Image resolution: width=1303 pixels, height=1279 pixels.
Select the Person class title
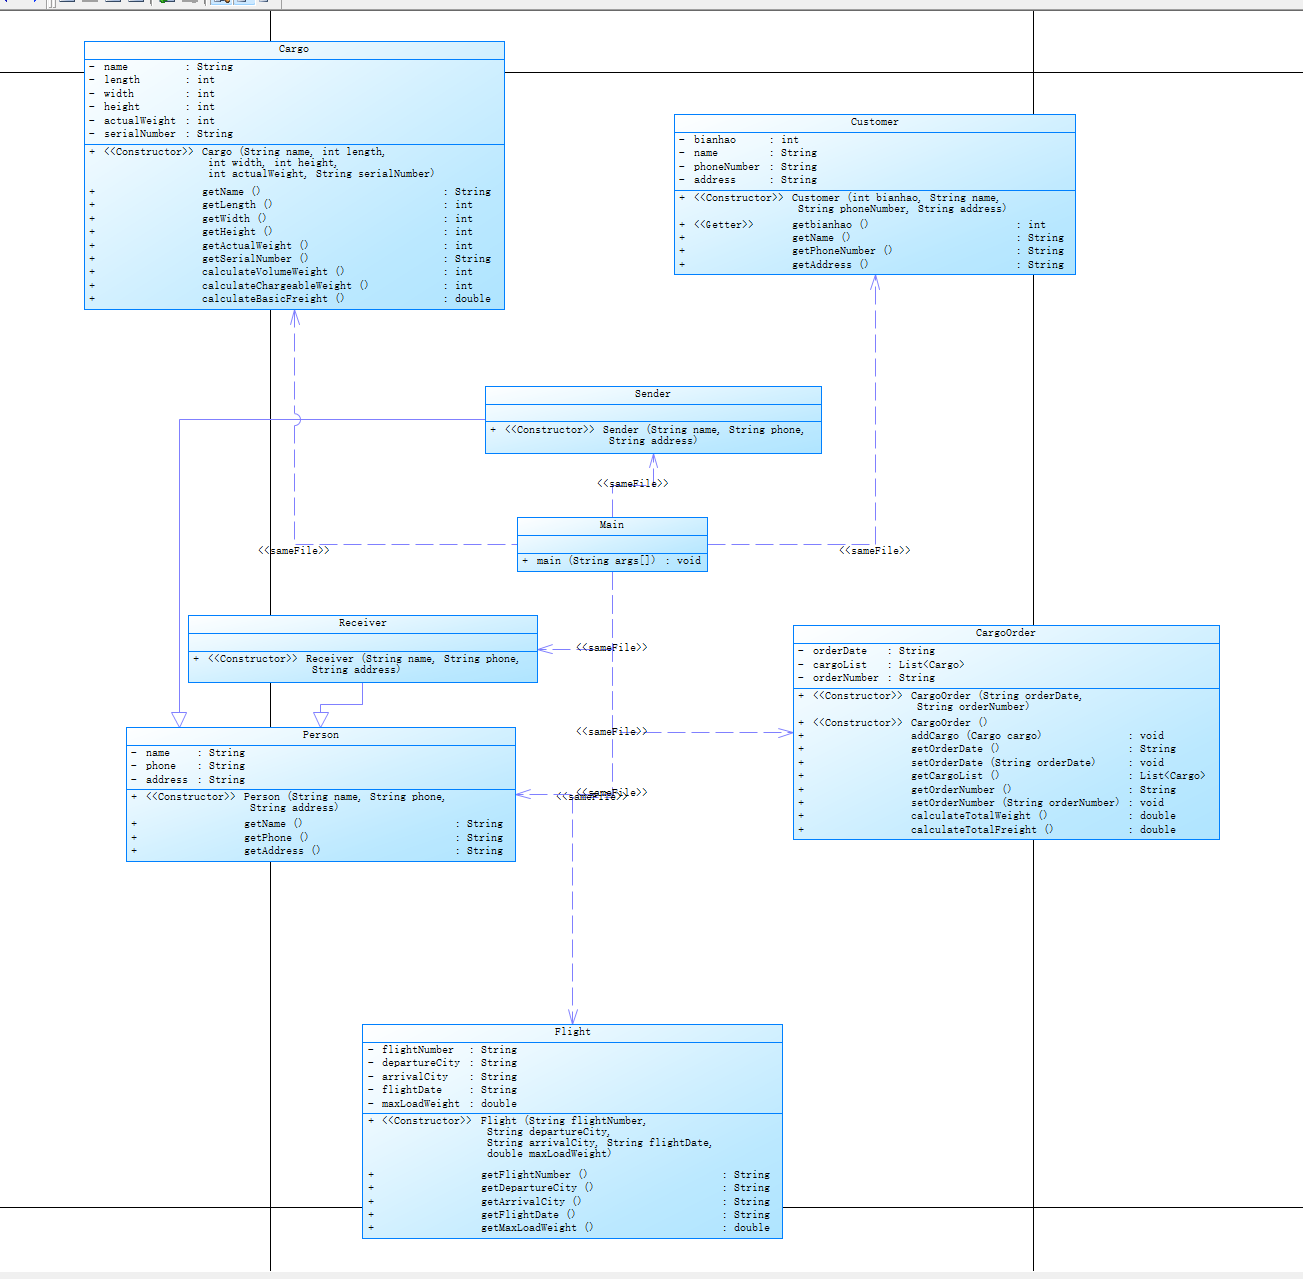(x=321, y=735)
